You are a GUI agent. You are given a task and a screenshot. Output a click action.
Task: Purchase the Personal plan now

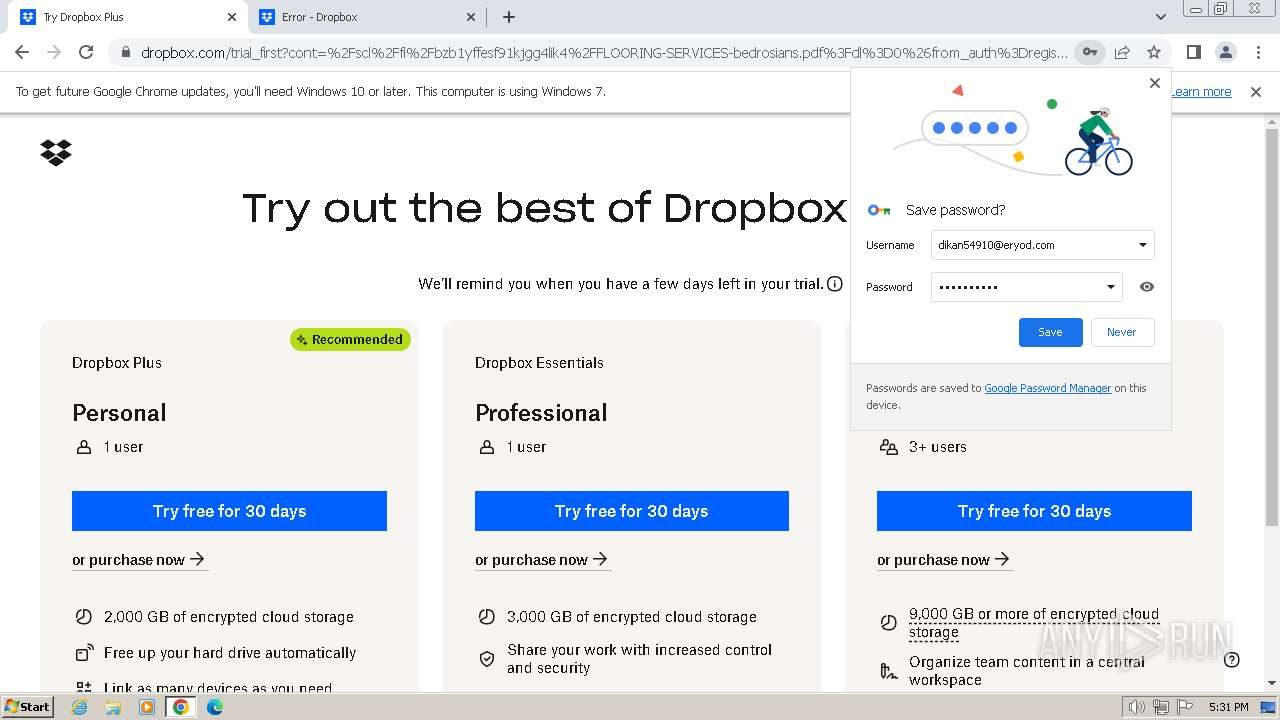(139, 560)
